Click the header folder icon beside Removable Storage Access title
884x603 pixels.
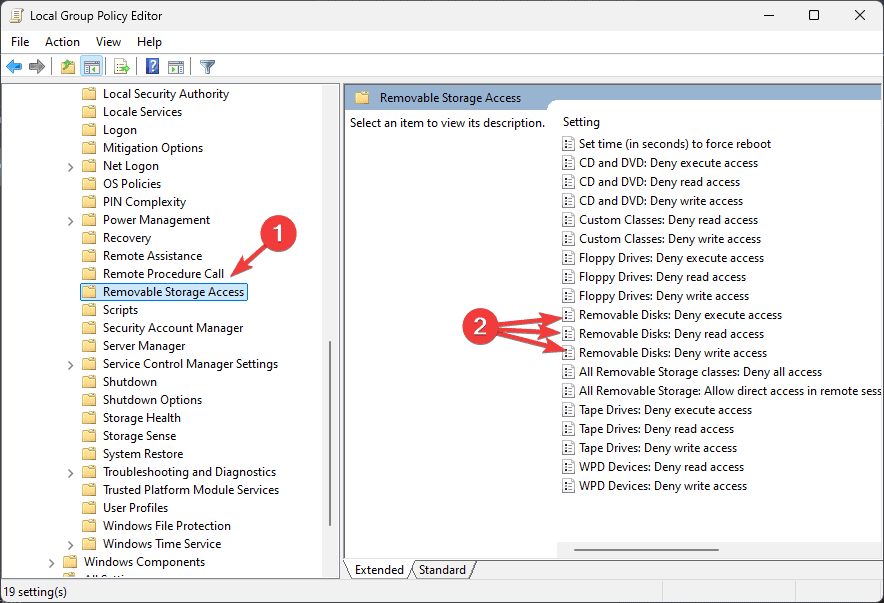362,98
